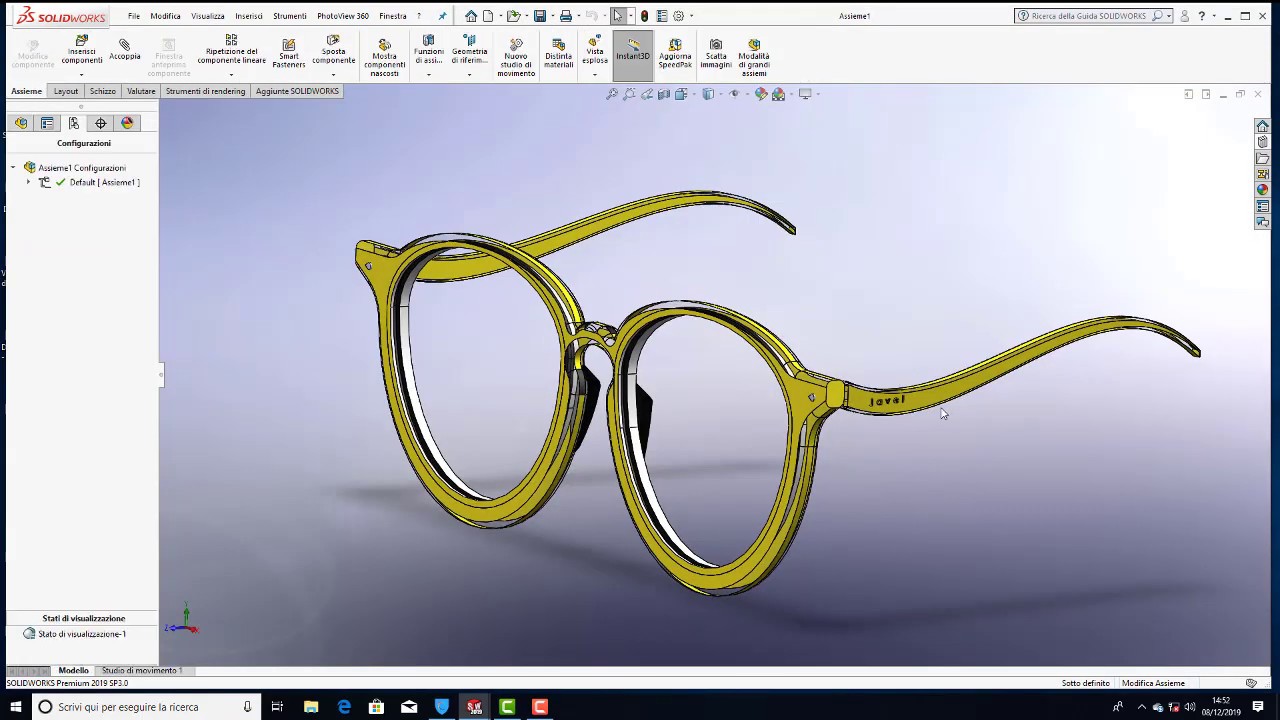
Task: Open View orientation cube icon
Action: [681, 94]
